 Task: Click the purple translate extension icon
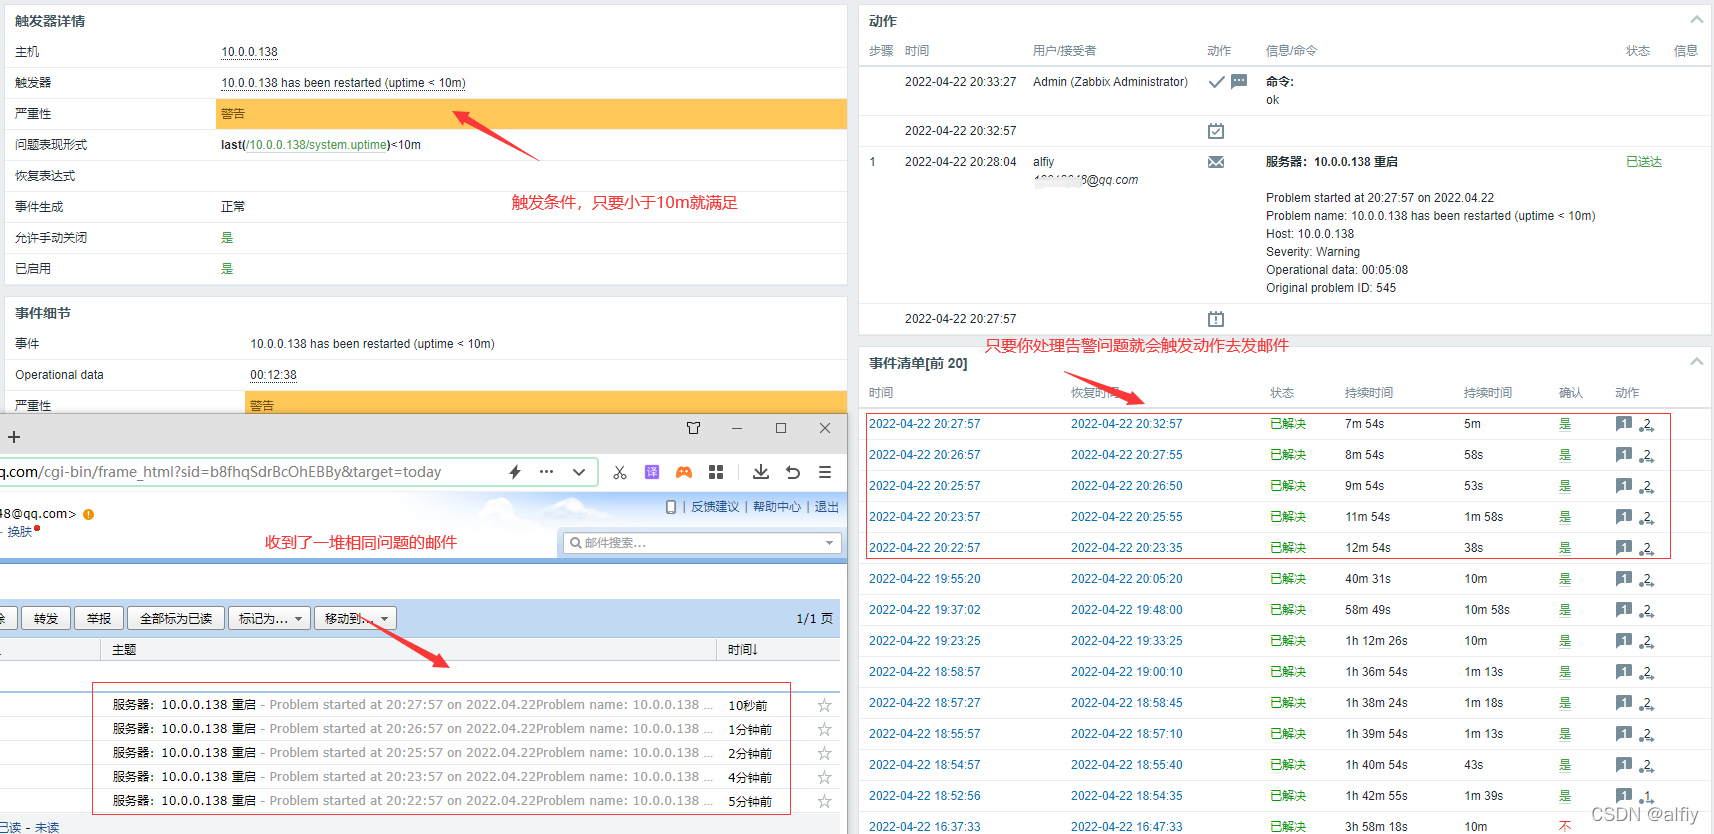[x=652, y=472]
